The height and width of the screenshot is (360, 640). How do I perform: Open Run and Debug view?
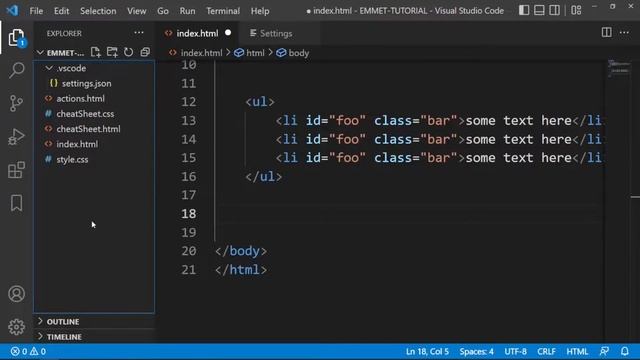point(16,137)
